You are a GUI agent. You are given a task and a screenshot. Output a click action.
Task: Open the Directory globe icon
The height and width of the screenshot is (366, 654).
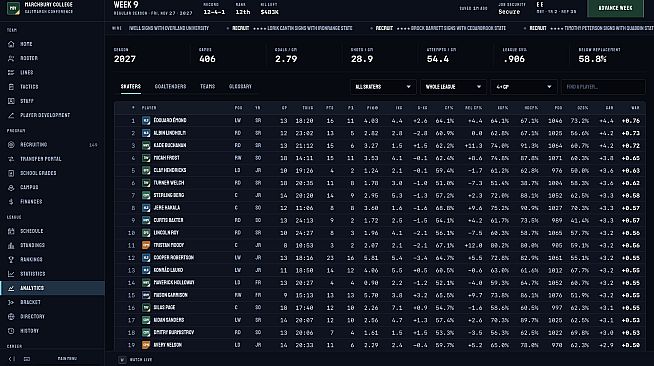[11, 316]
